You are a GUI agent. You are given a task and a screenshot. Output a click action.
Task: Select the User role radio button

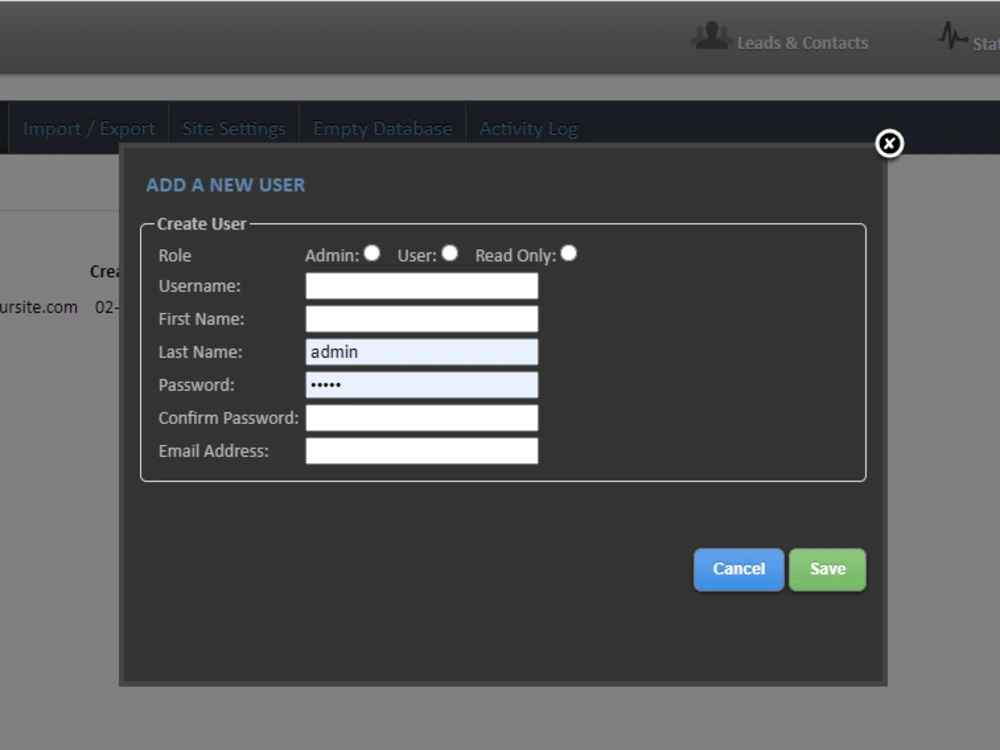coord(450,253)
